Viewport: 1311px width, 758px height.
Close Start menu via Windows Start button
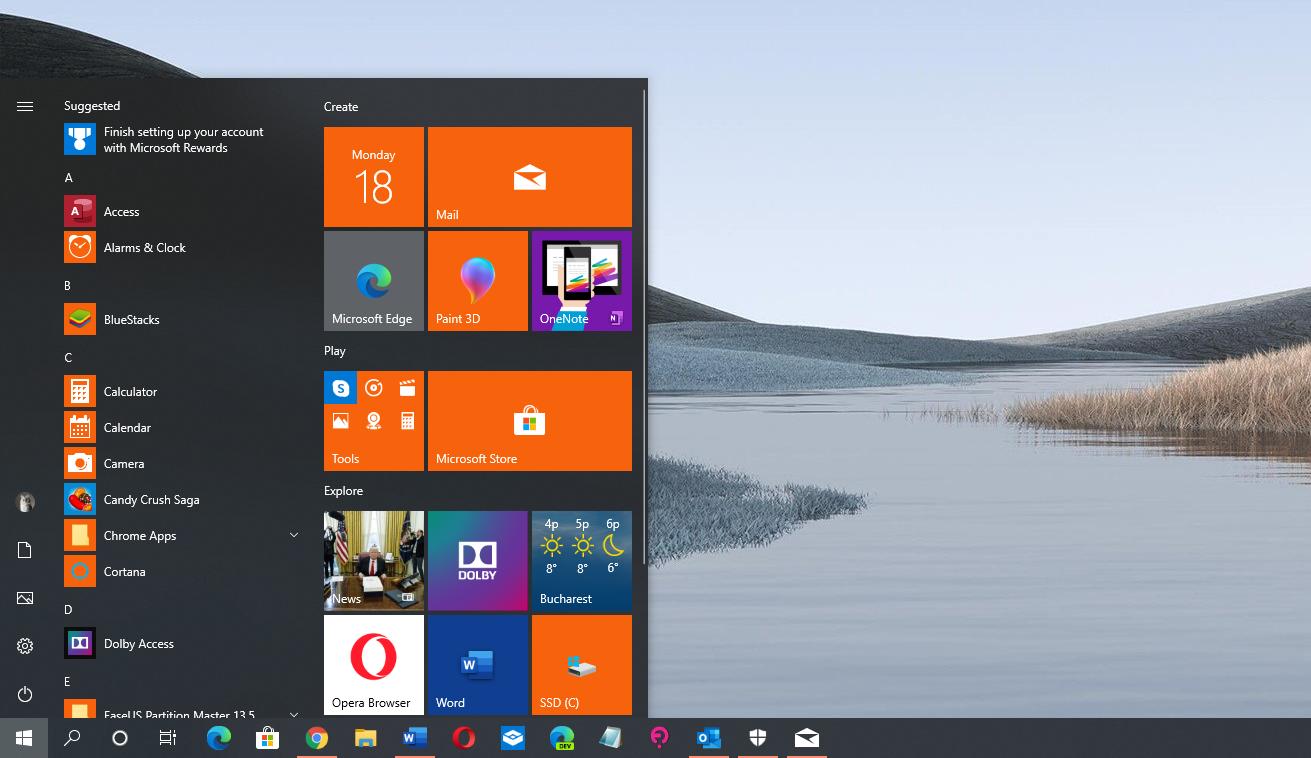24,738
